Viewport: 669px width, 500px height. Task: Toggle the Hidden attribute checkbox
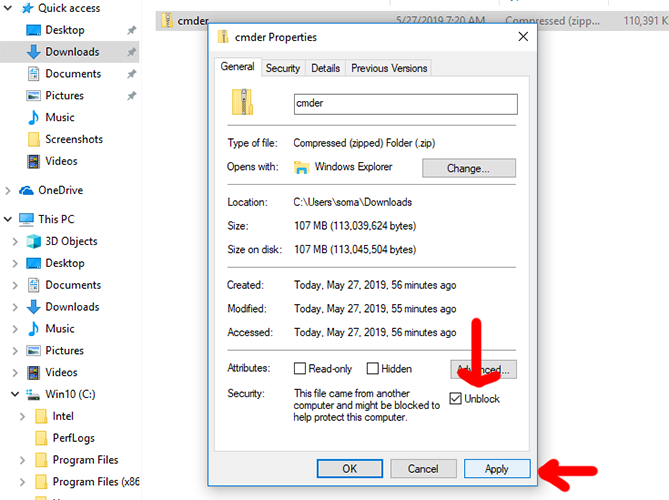(372, 369)
